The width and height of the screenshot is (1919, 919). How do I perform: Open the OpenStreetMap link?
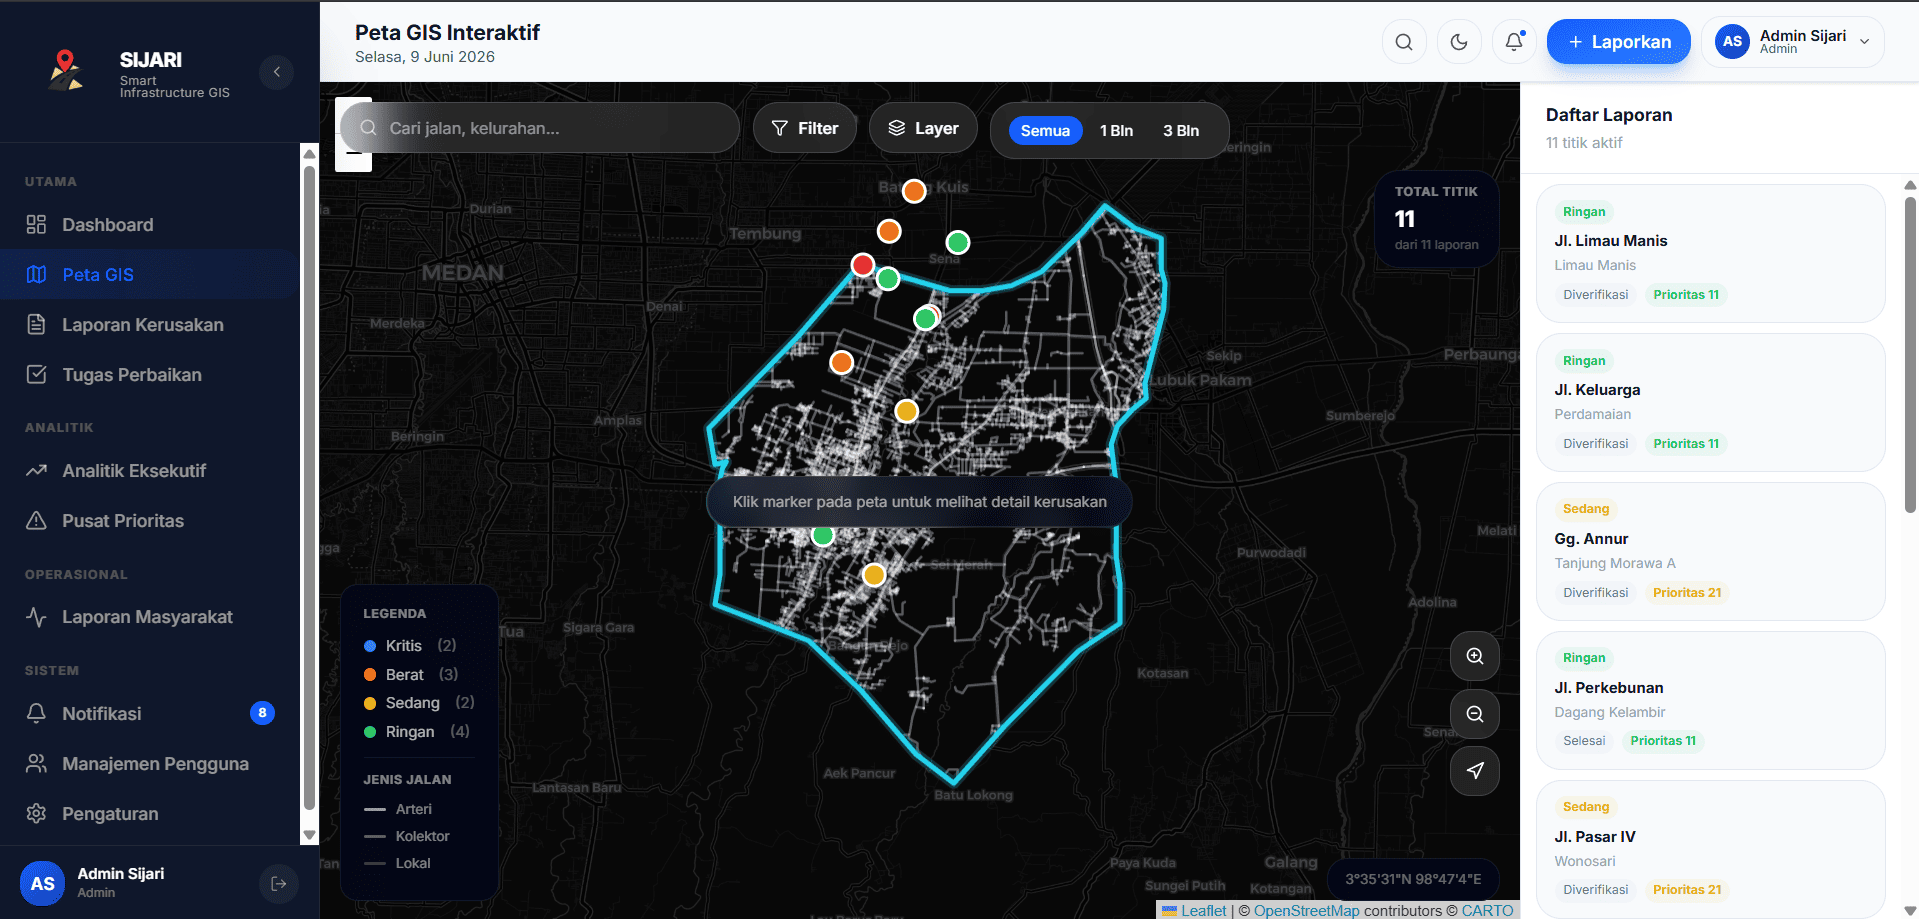[x=1306, y=911]
